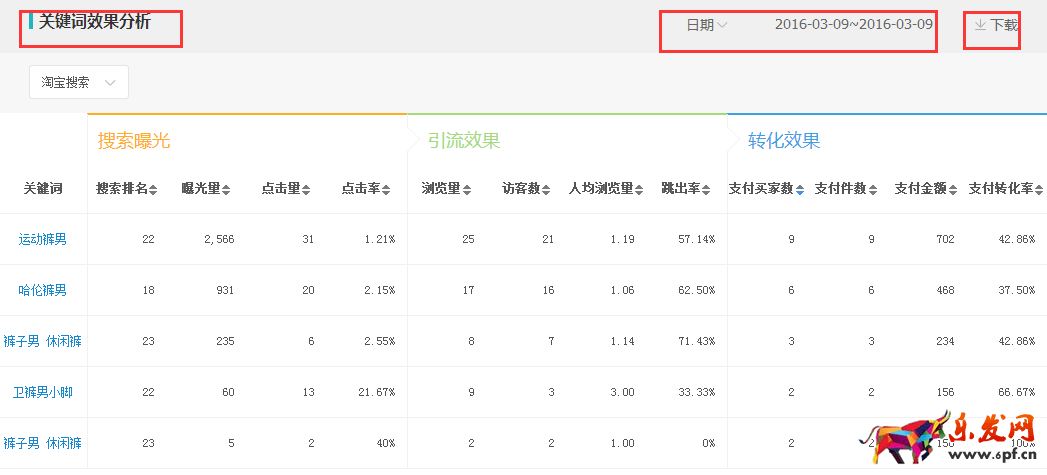Screen dimensions: 1047x475
Task: Select the 搜索曝光 section tab
Action: (x=134, y=141)
